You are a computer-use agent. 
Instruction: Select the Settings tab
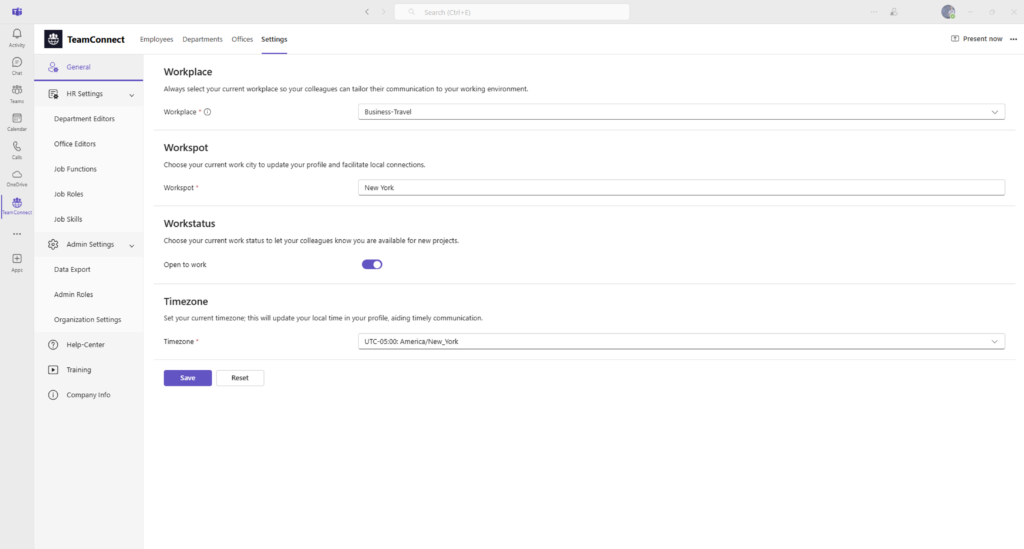[274, 39]
